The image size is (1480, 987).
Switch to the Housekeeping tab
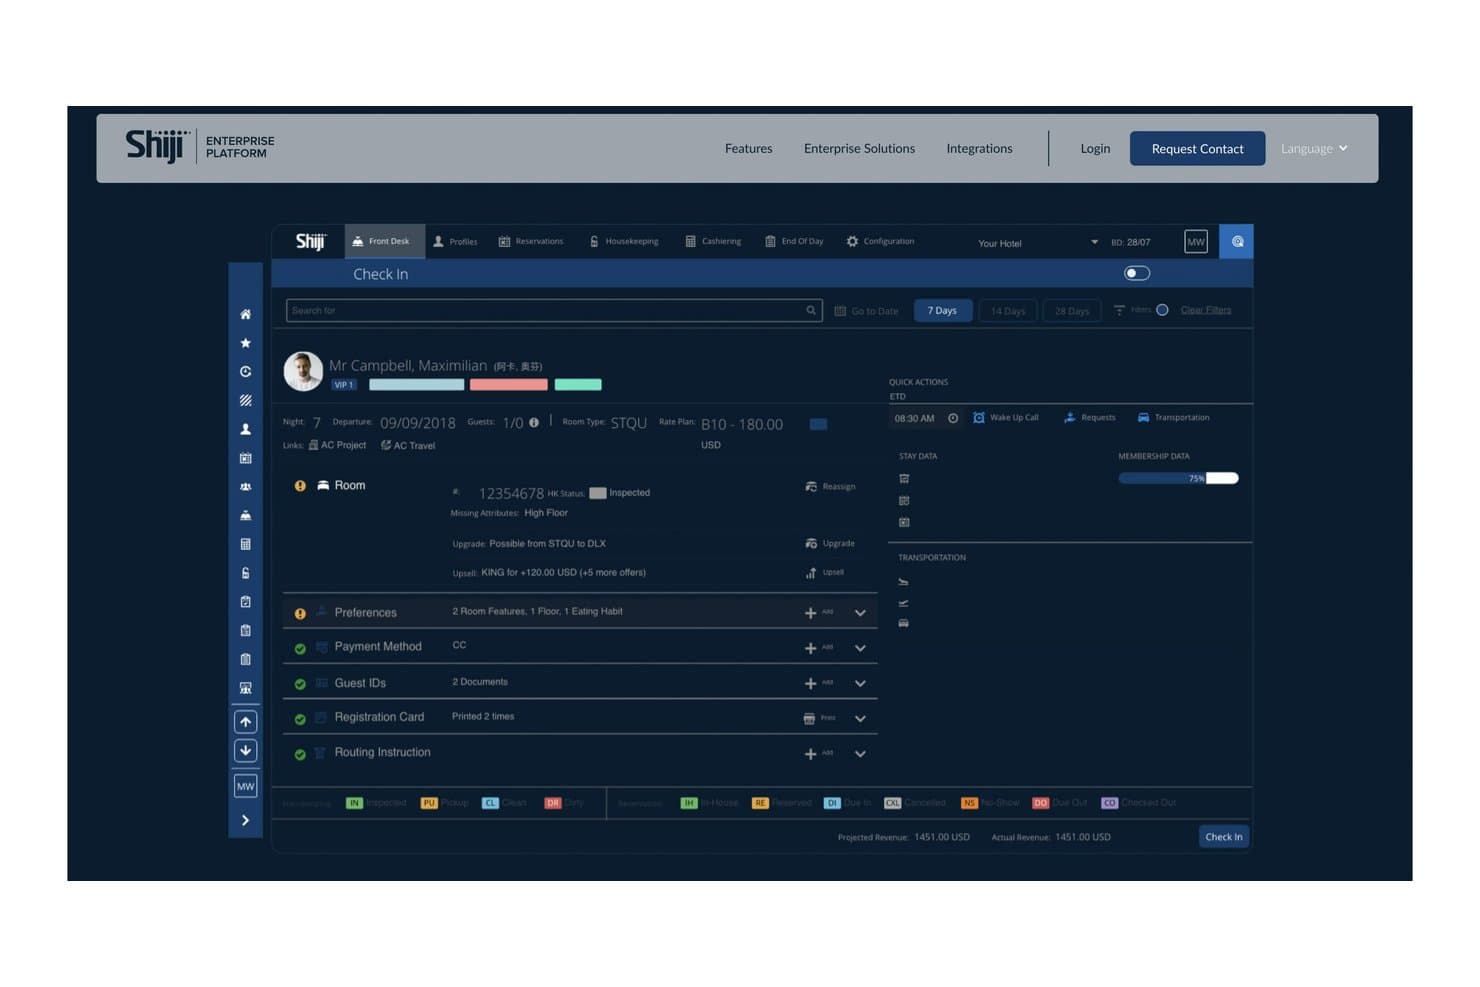pyautogui.click(x=624, y=242)
